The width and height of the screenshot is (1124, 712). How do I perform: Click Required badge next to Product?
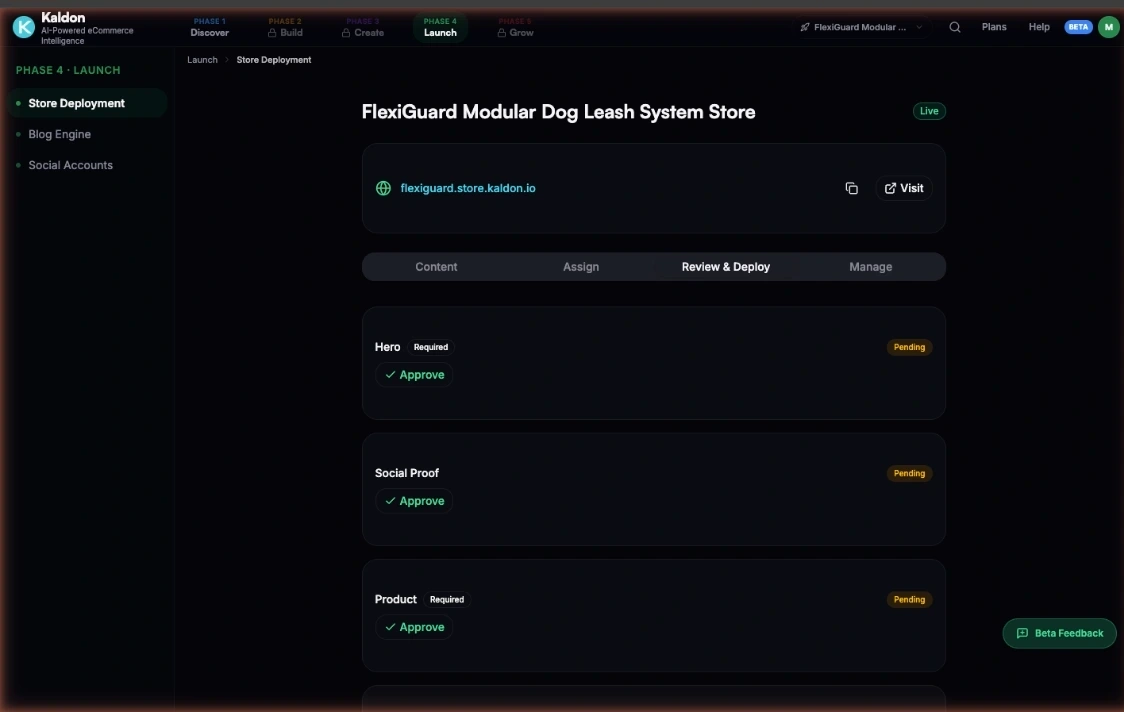[447, 599]
